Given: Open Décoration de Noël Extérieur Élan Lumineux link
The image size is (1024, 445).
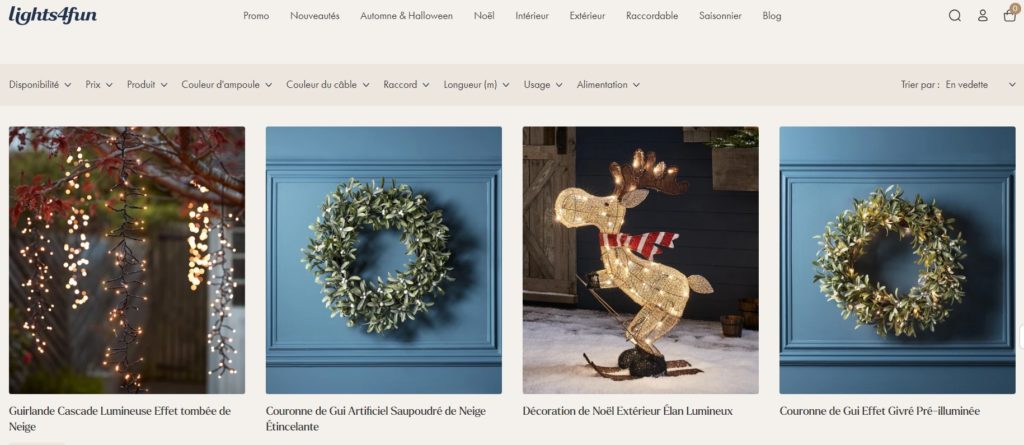Looking at the screenshot, I should click(628, 411).
